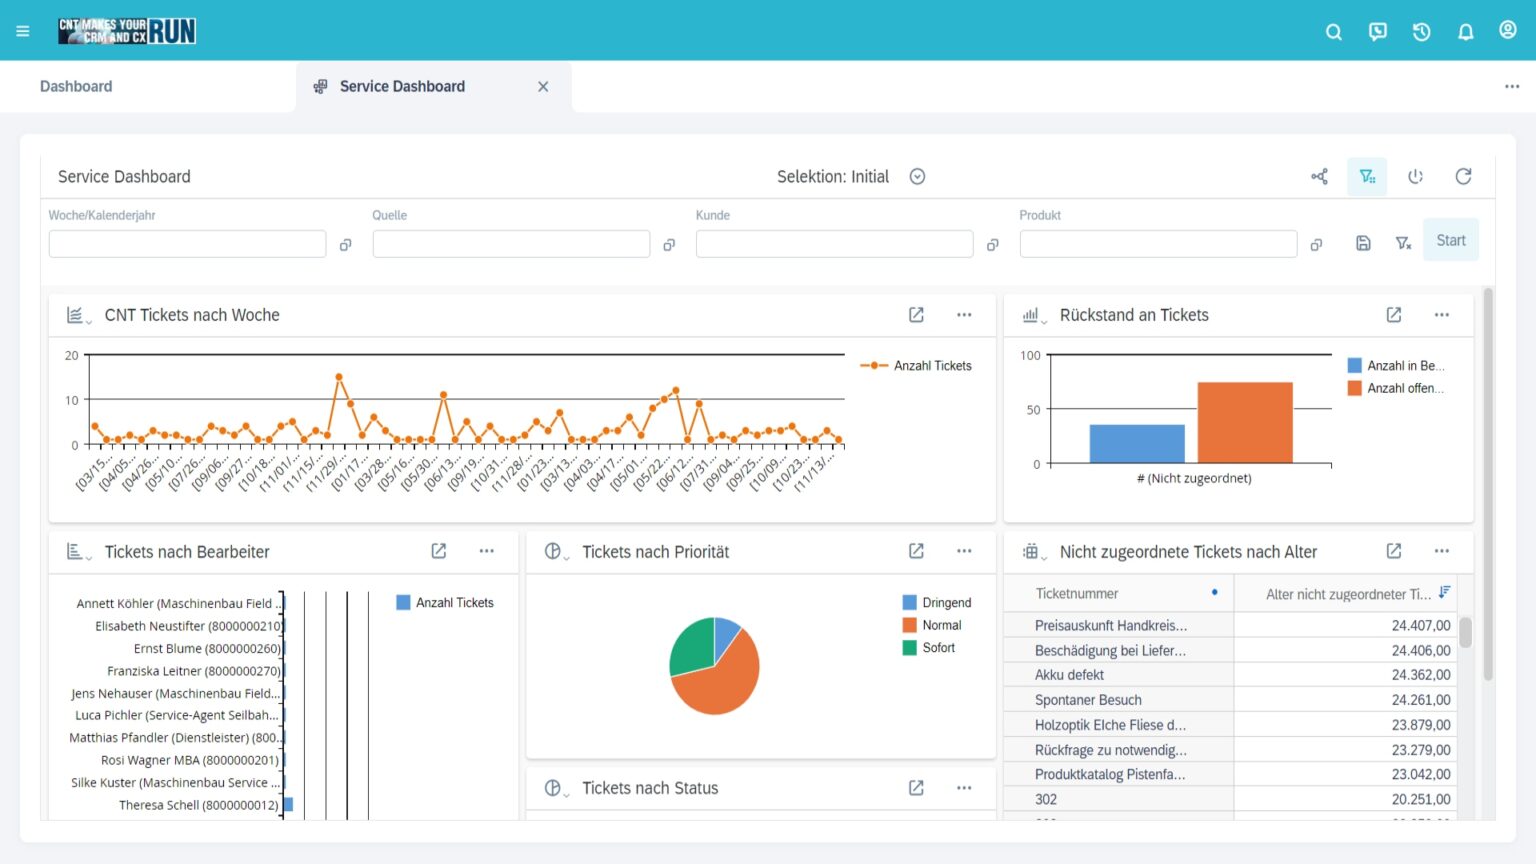Click inside the Kunde filter field
The height and width of the screenshot is (864, 1536).
tap(833, 243)
